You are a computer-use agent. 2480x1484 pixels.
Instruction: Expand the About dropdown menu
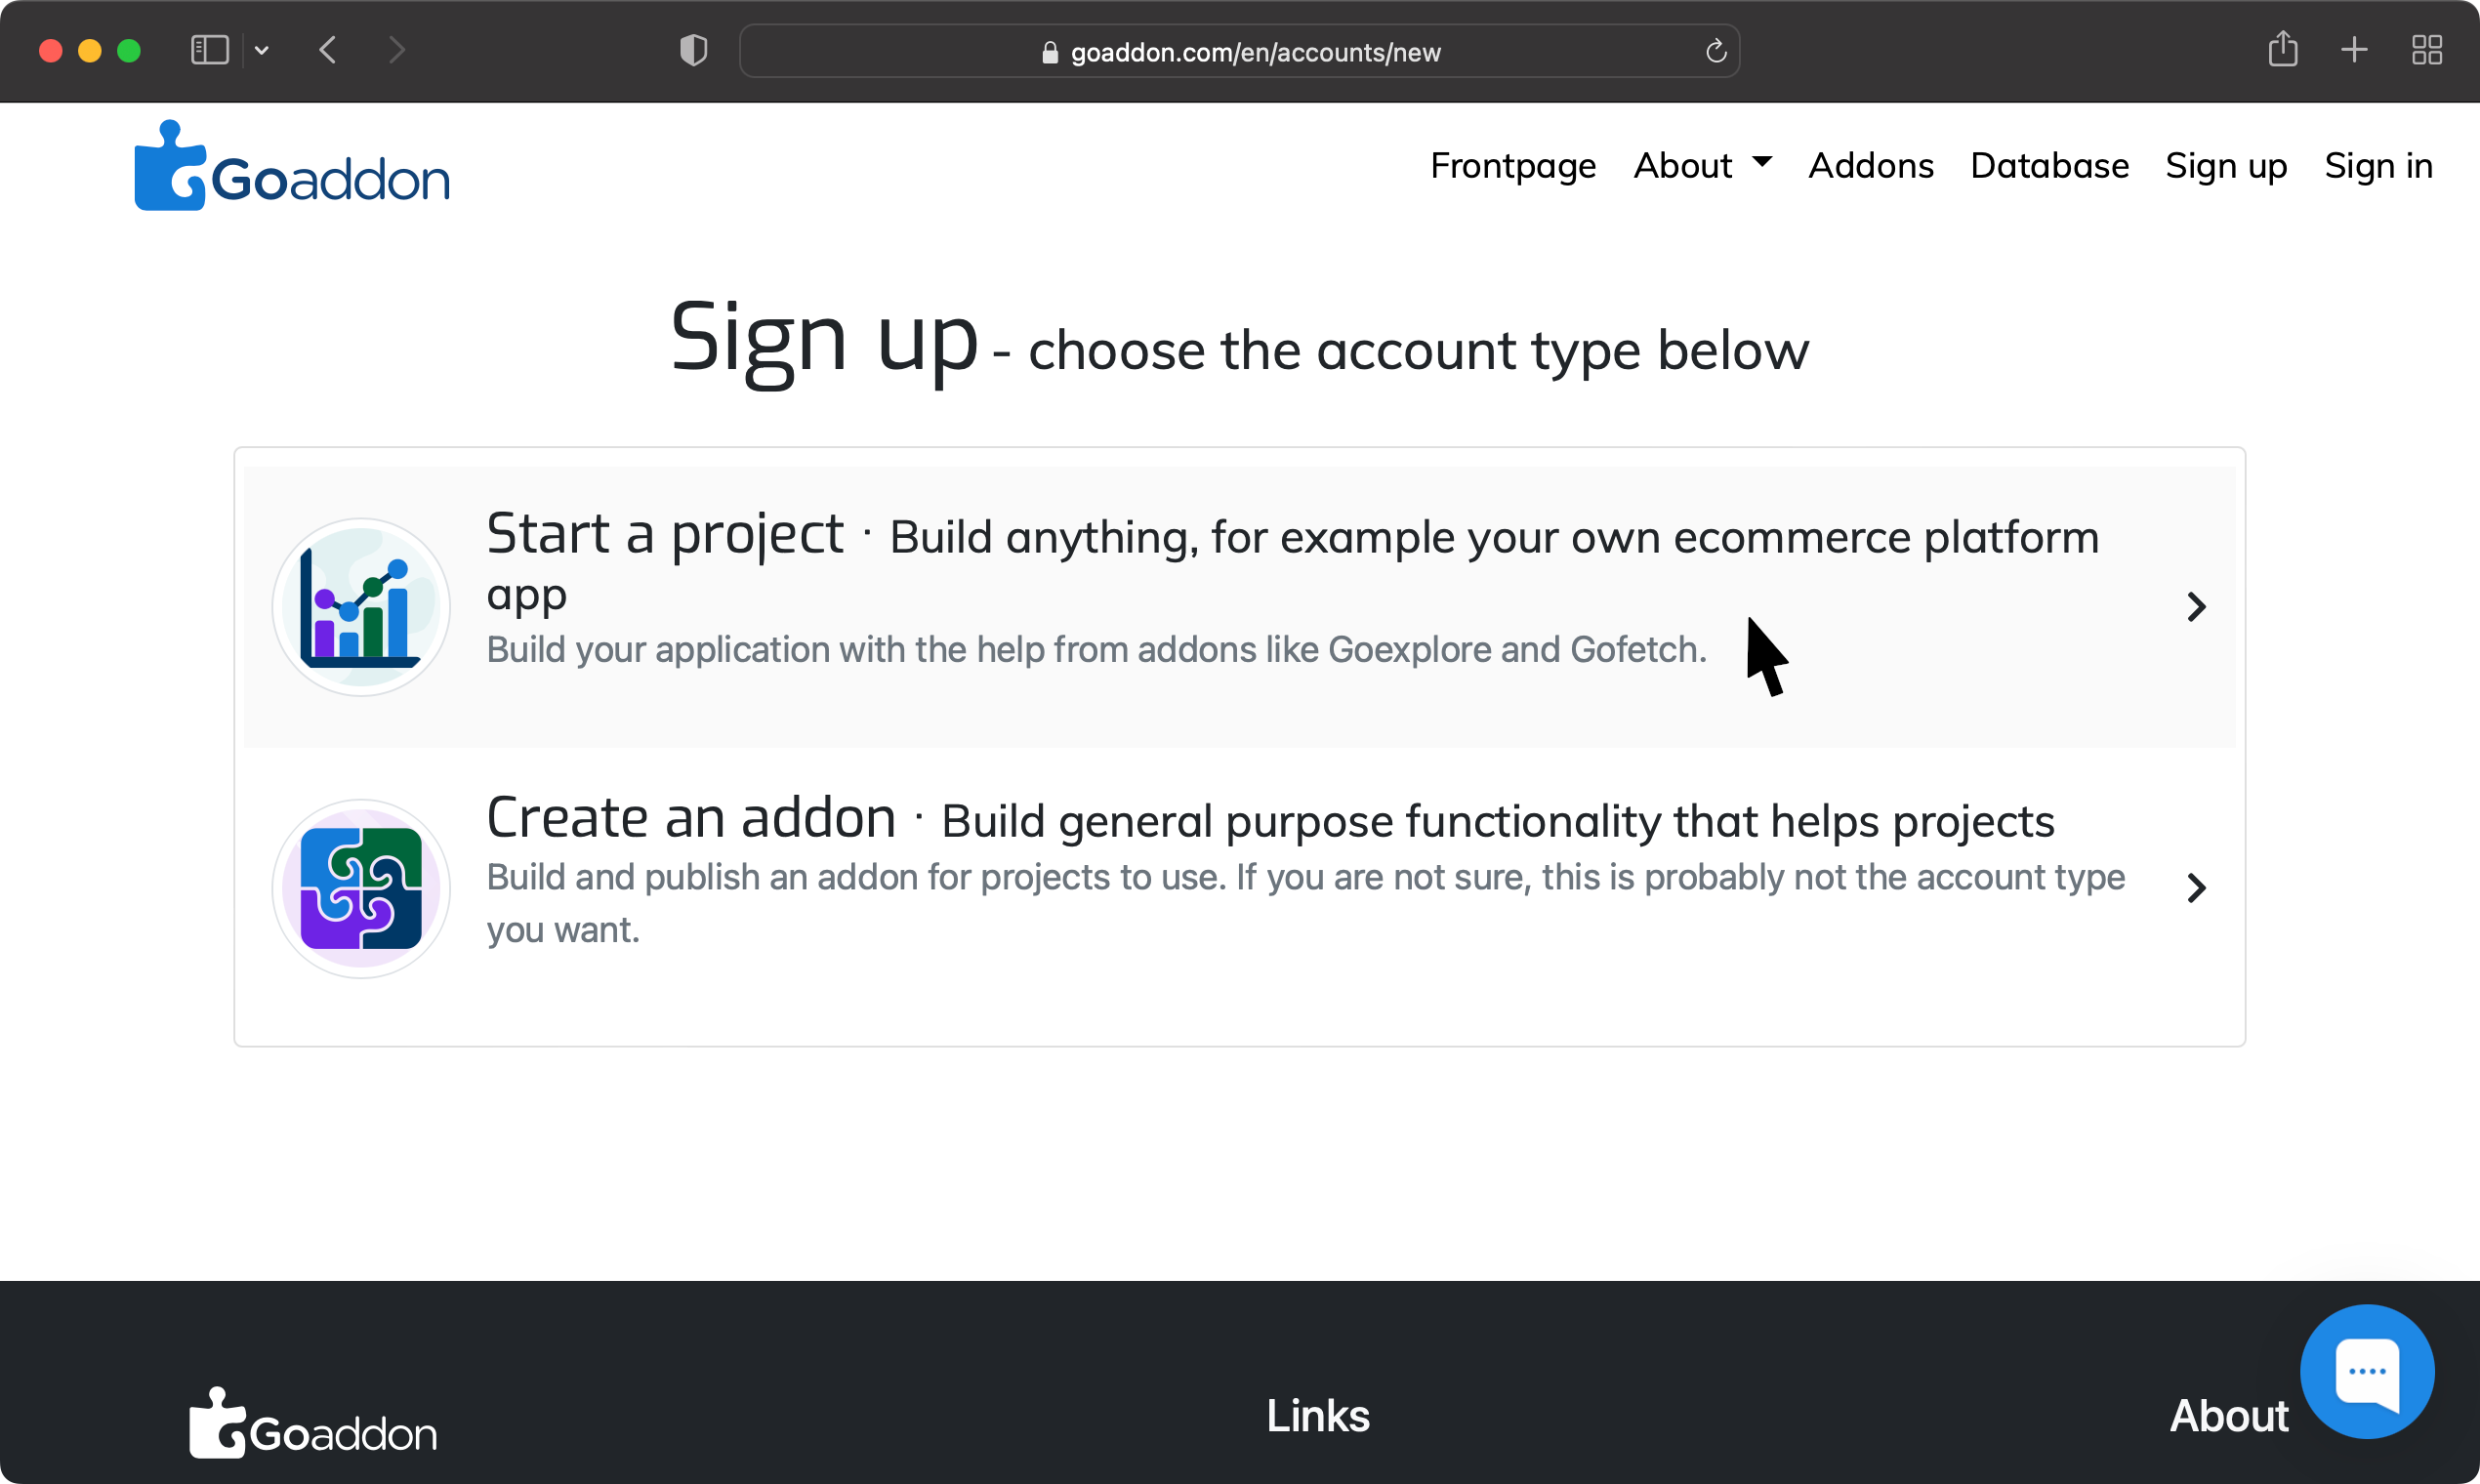click(x=1702, y=165)
